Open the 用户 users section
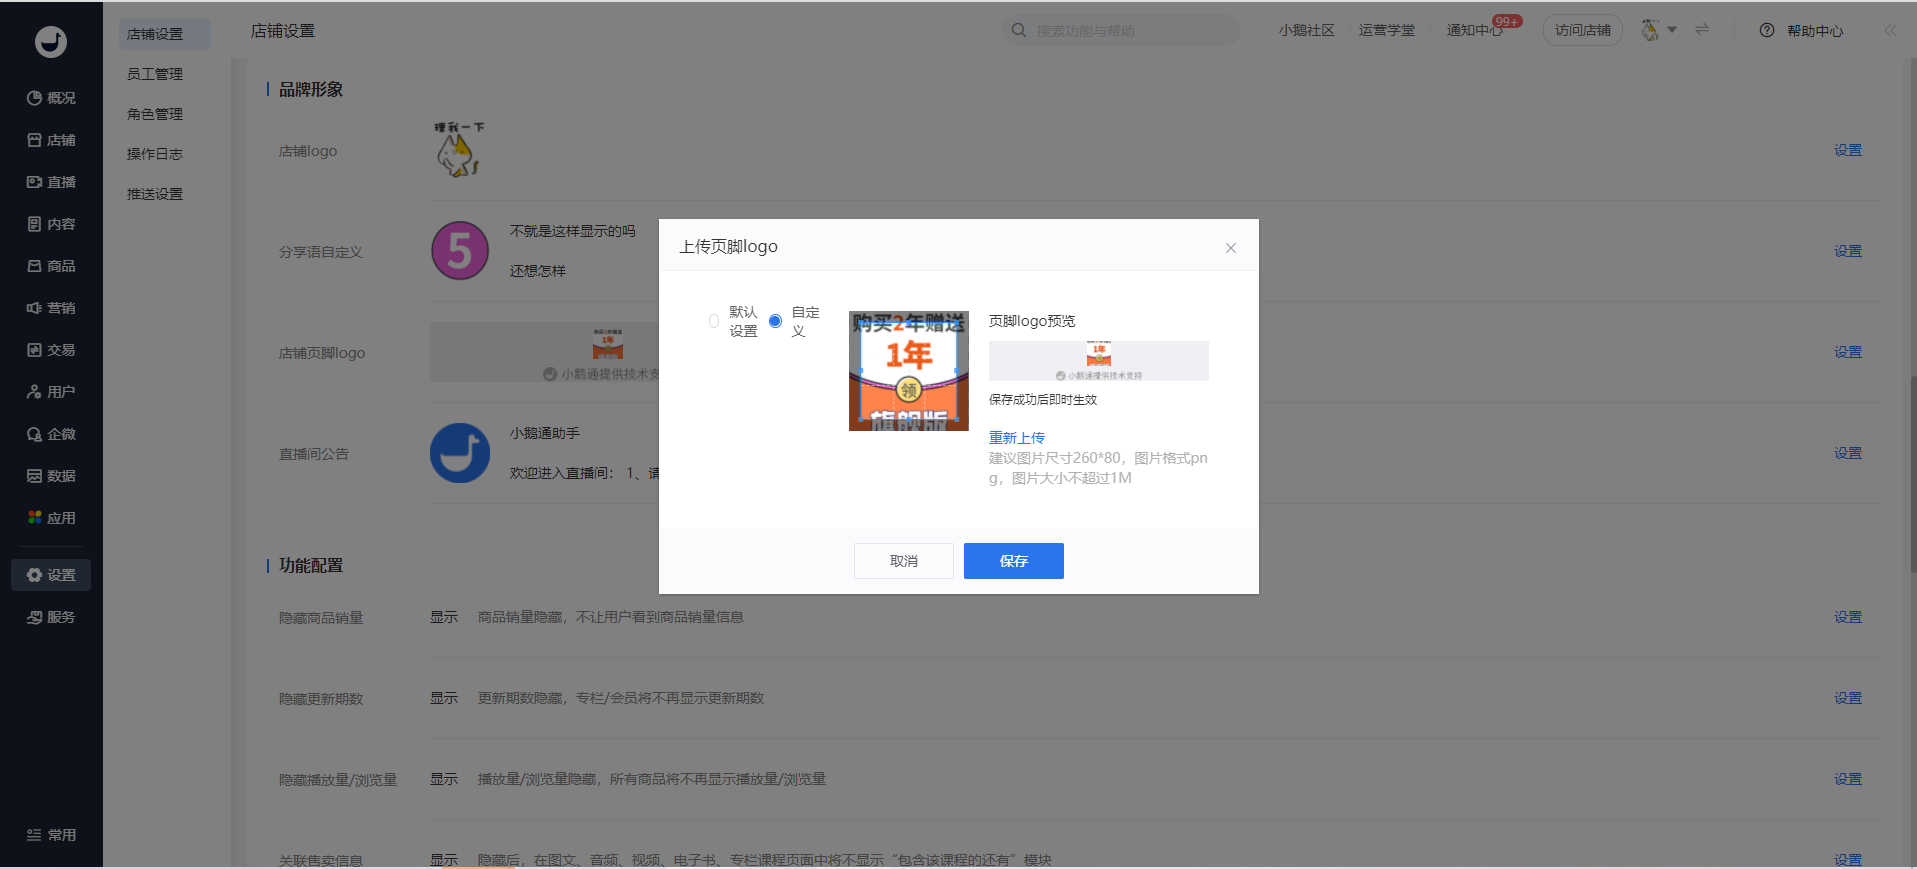Screen dimensions: 1917x869 (x=51, y=392)
